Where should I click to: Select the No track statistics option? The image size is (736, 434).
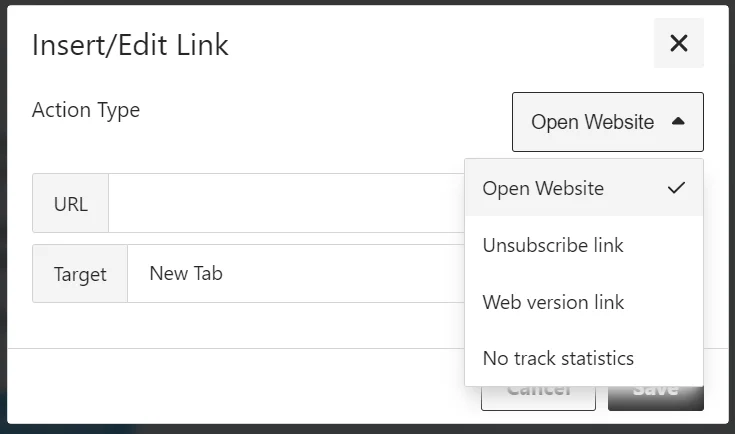[558, 358]
